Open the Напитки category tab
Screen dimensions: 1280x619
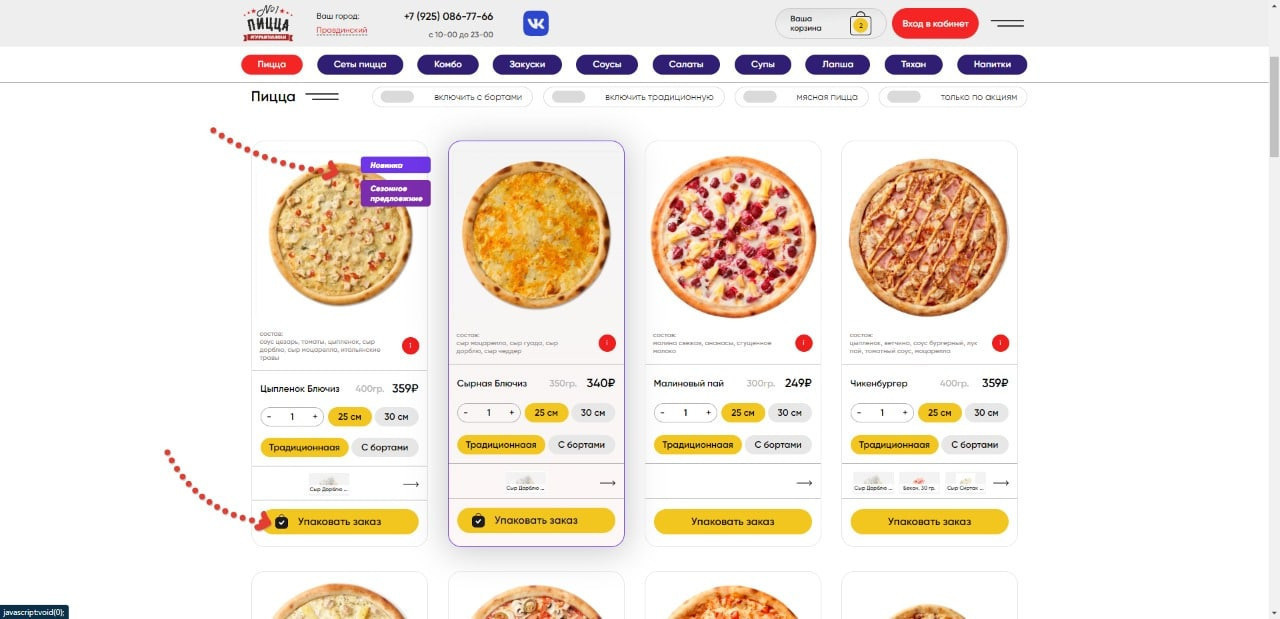point(992,64)
